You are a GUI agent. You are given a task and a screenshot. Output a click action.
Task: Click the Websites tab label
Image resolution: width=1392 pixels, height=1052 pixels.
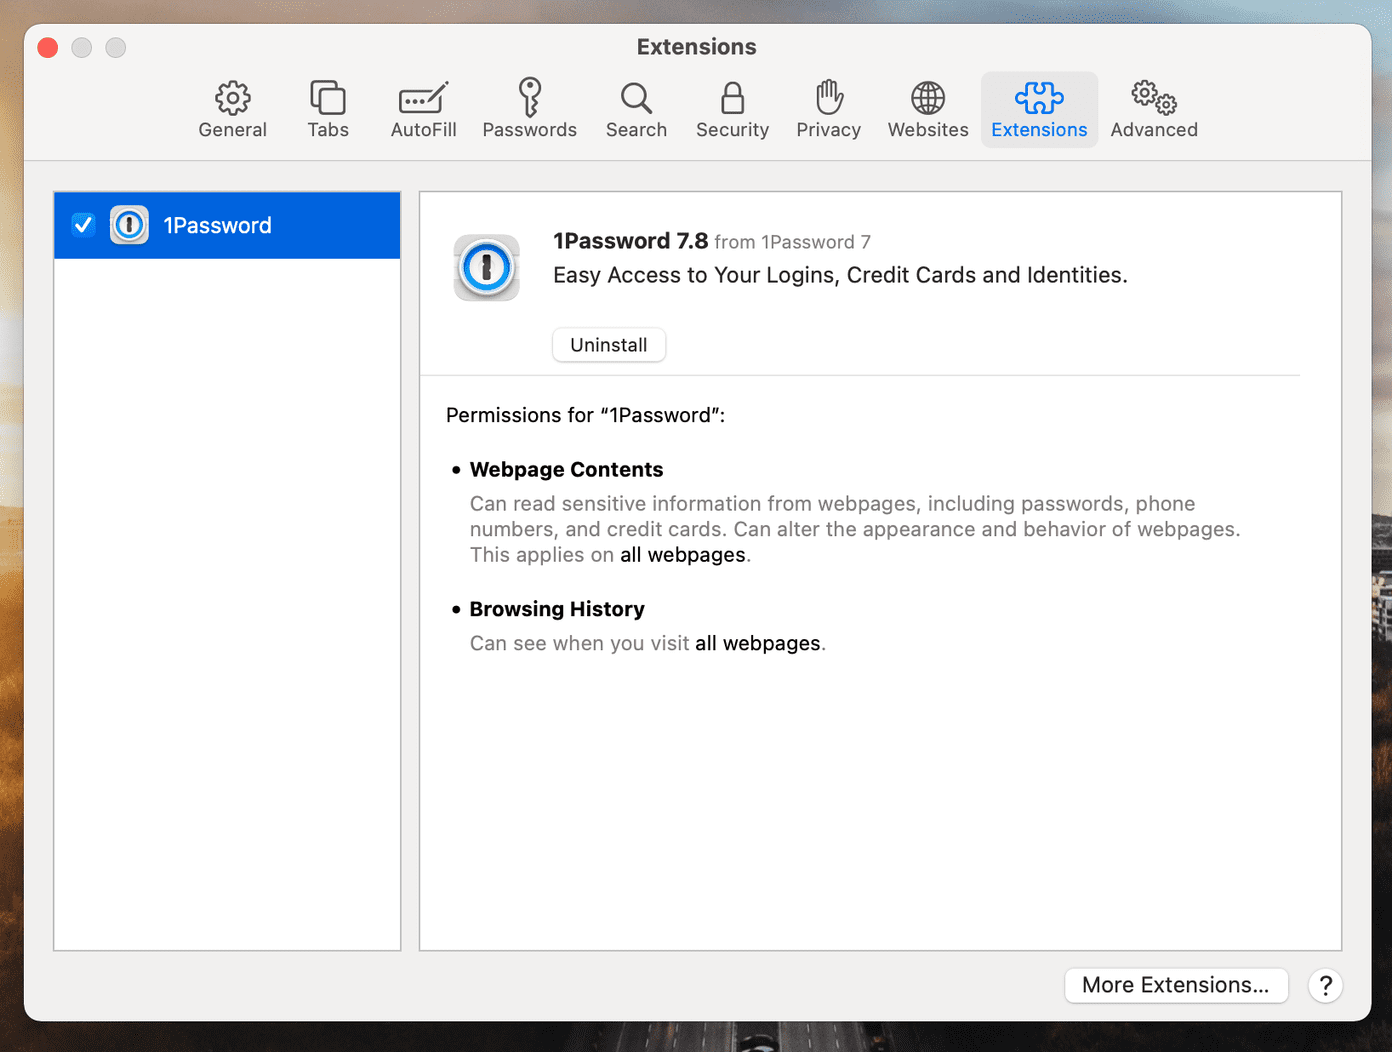point(928,130)
